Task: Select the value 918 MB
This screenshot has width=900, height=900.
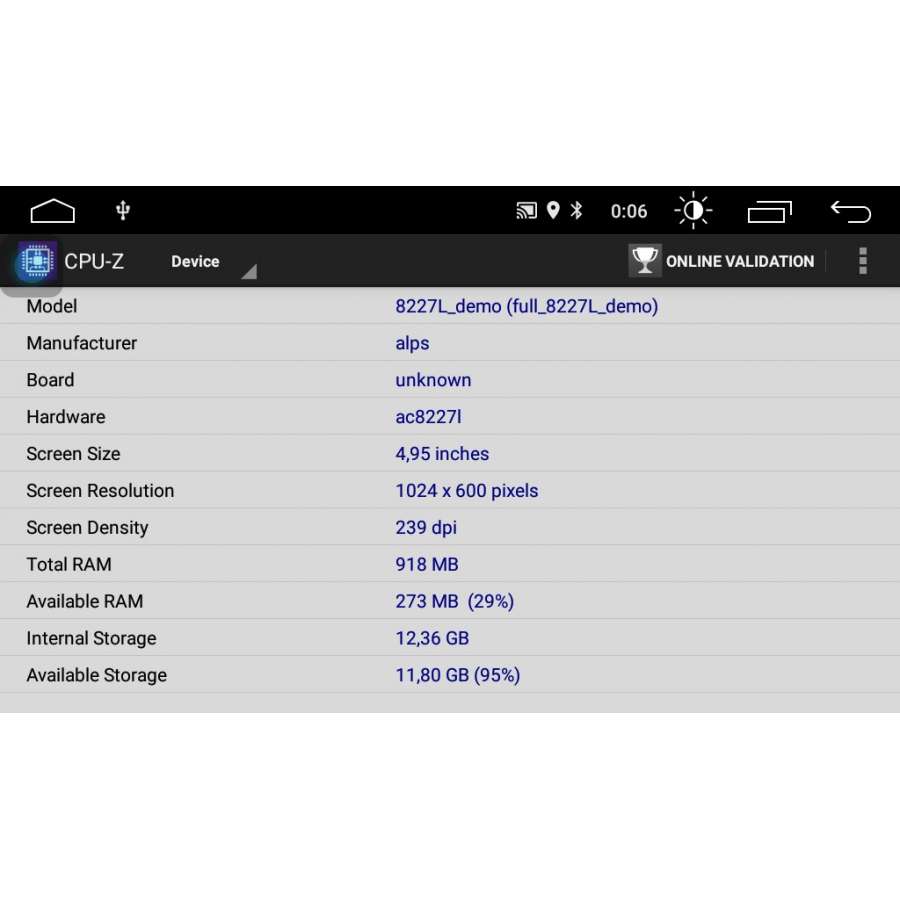Action: click(x=426, y=564)
